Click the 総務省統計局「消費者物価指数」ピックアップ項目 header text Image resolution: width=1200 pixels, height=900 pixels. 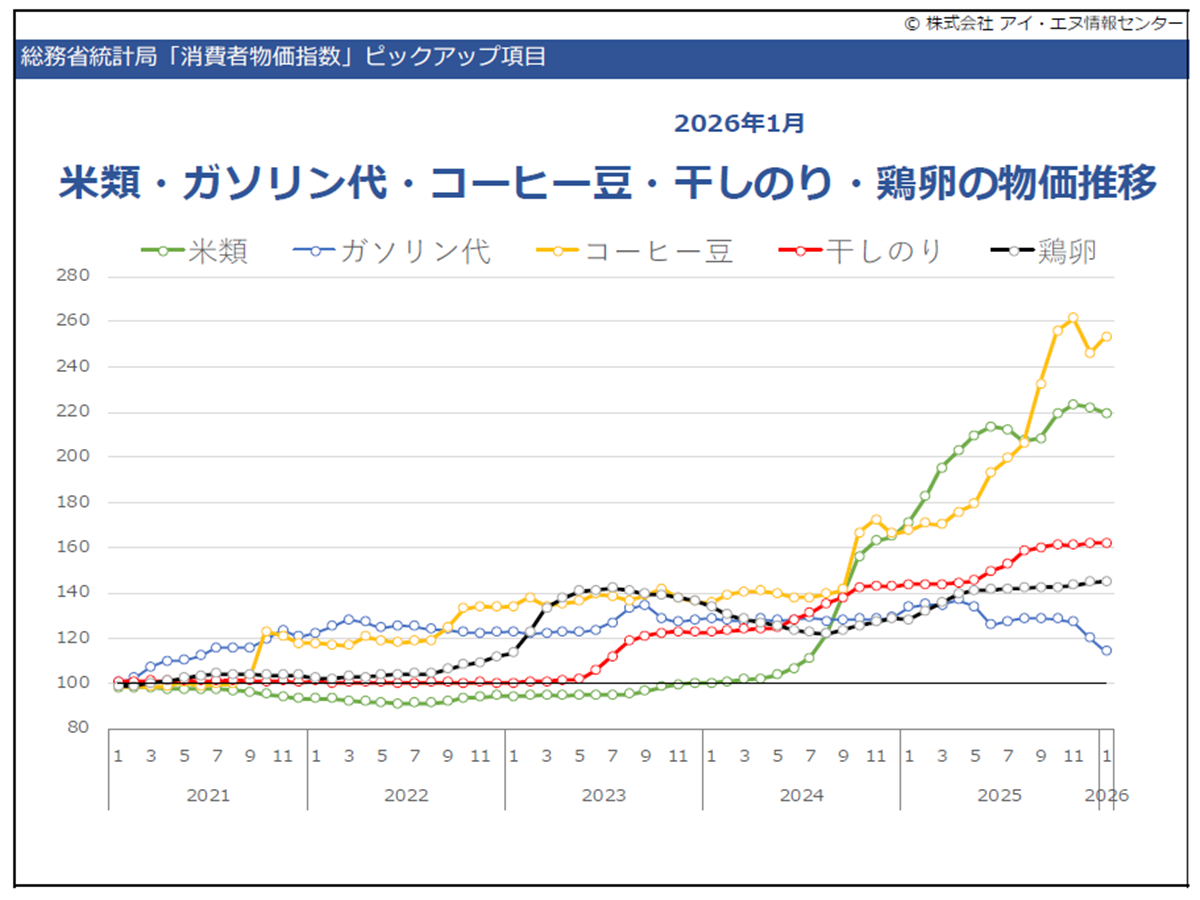coord(284,57)
